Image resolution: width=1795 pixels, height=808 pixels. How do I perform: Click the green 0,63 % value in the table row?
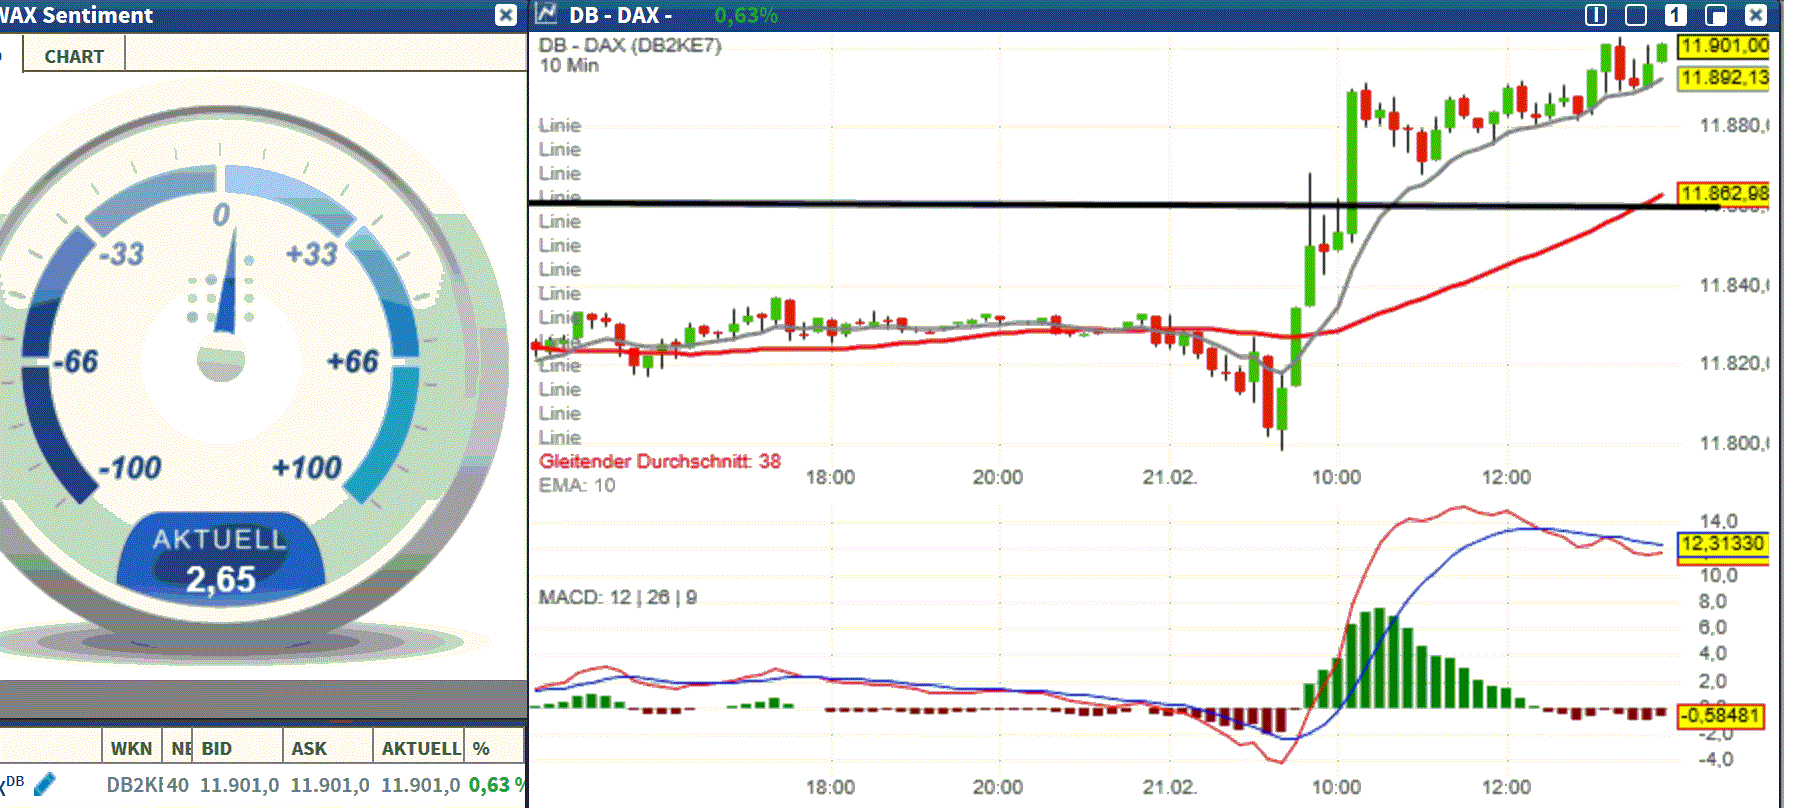tap(497, 785)
